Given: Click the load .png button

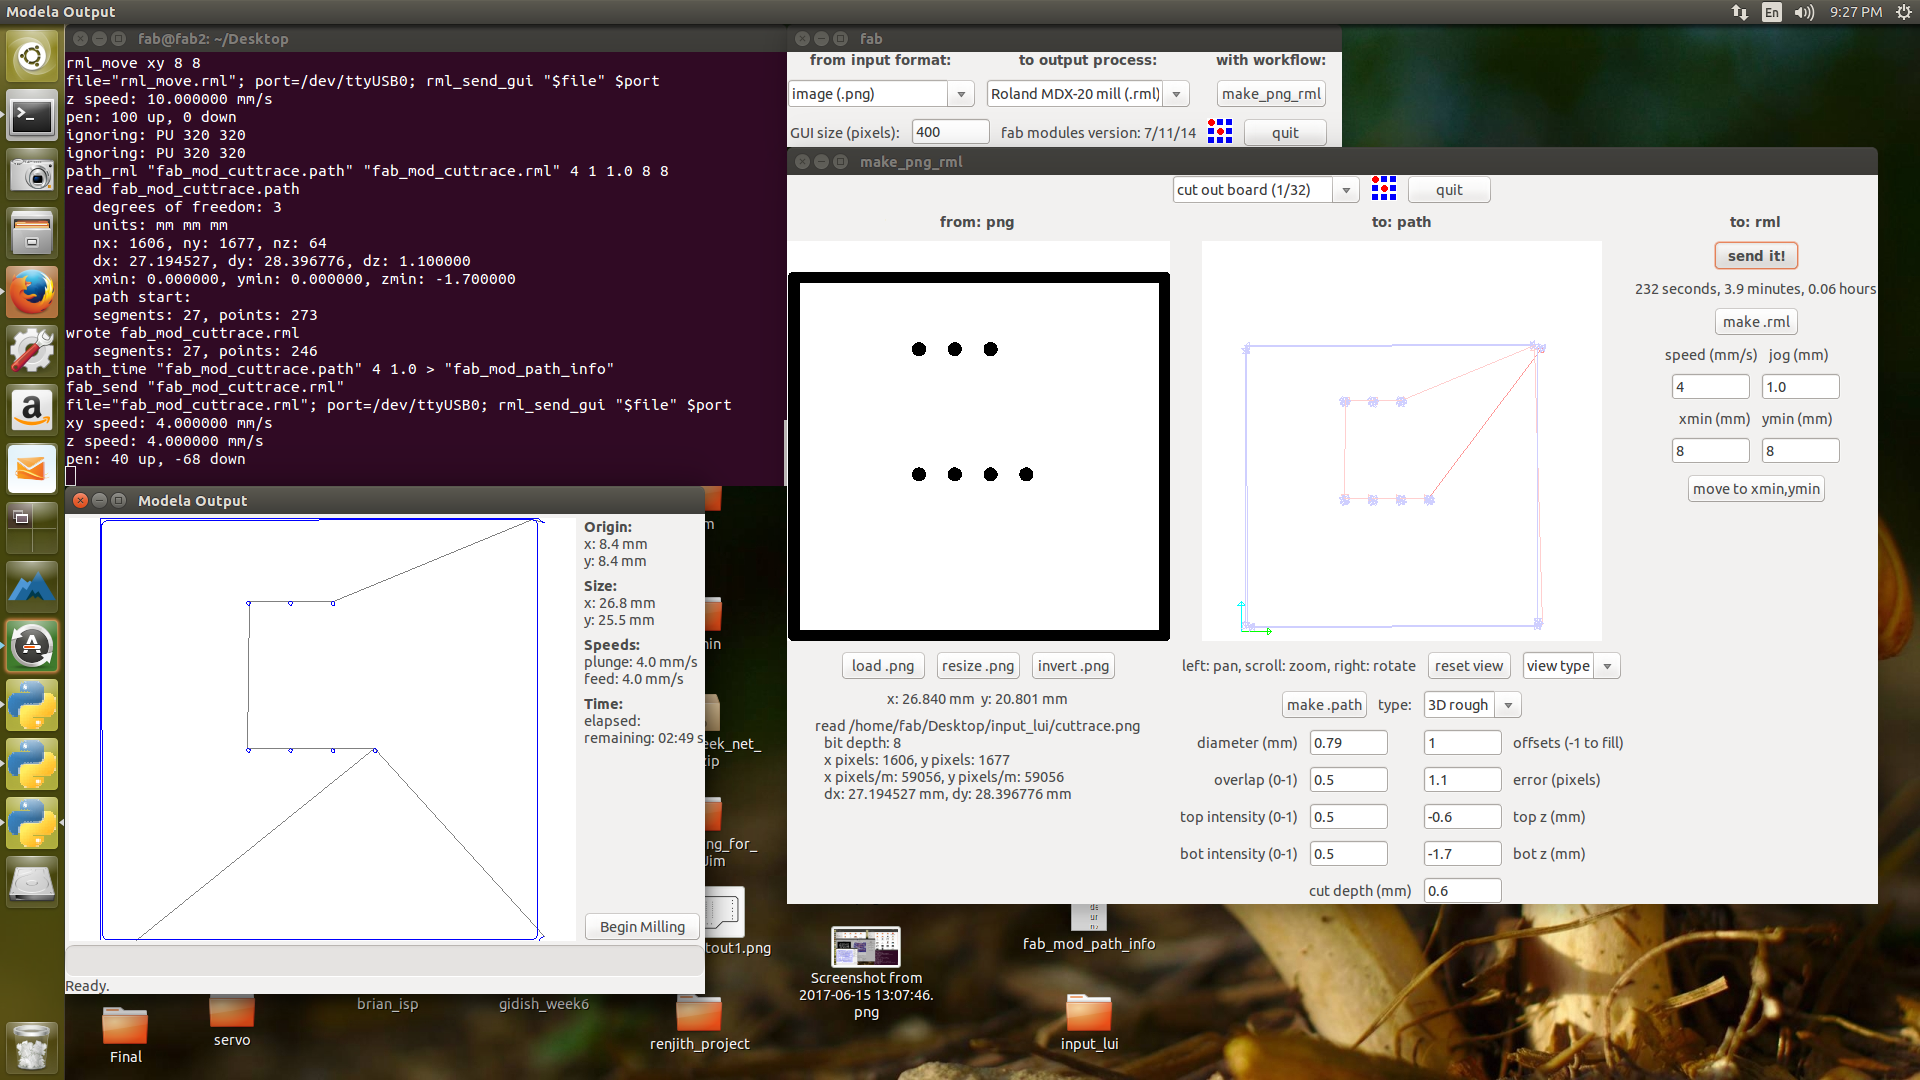Looking at the screenshot, I should (883, 666).
